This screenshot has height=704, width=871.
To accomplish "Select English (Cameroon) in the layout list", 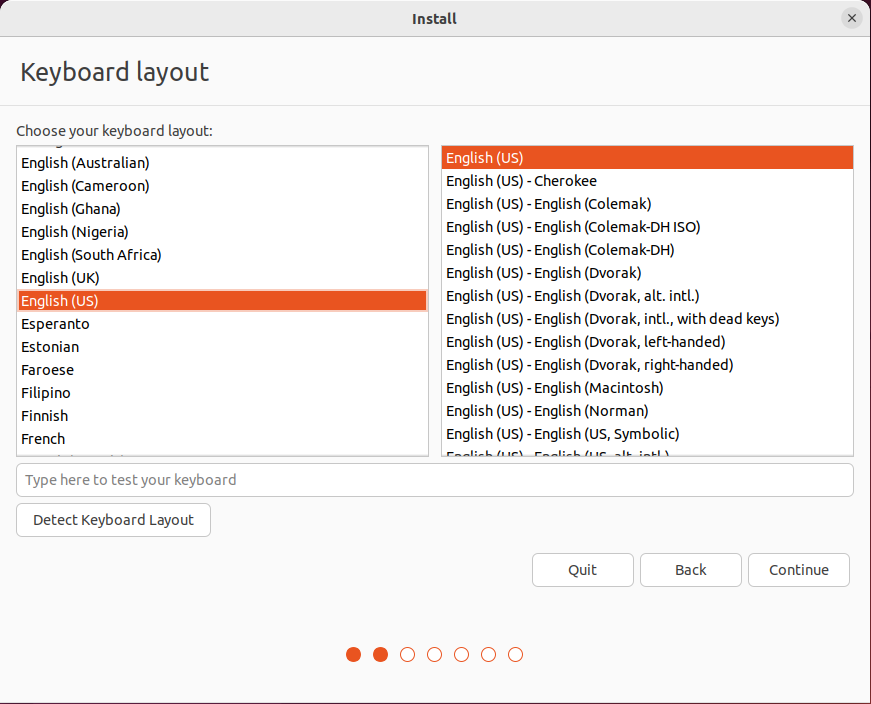I will tap(222, 186).
